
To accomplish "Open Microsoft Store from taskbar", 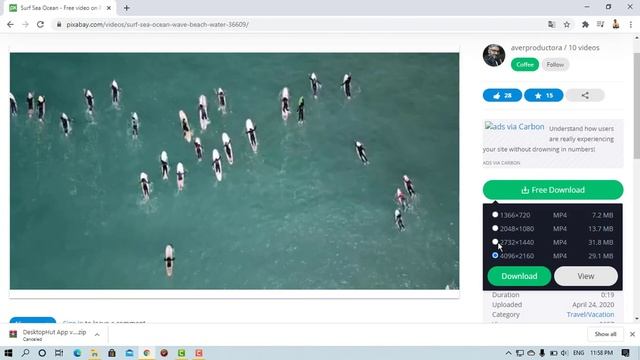I will pos(112,353).
